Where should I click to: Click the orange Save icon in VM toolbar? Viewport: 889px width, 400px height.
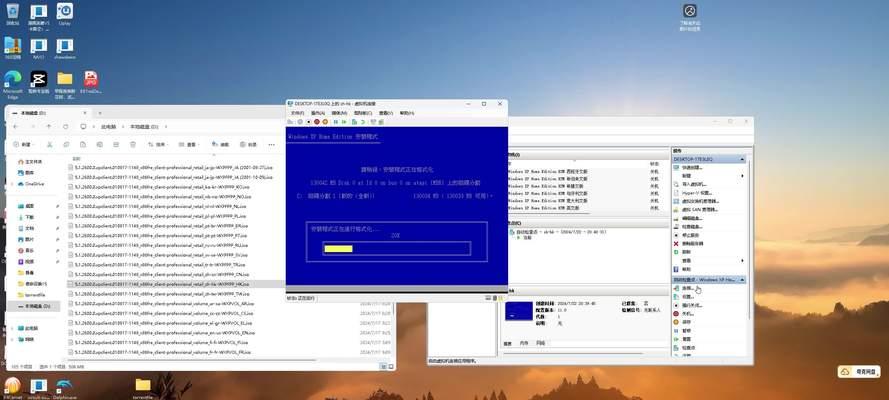click(x=325, y=122)
